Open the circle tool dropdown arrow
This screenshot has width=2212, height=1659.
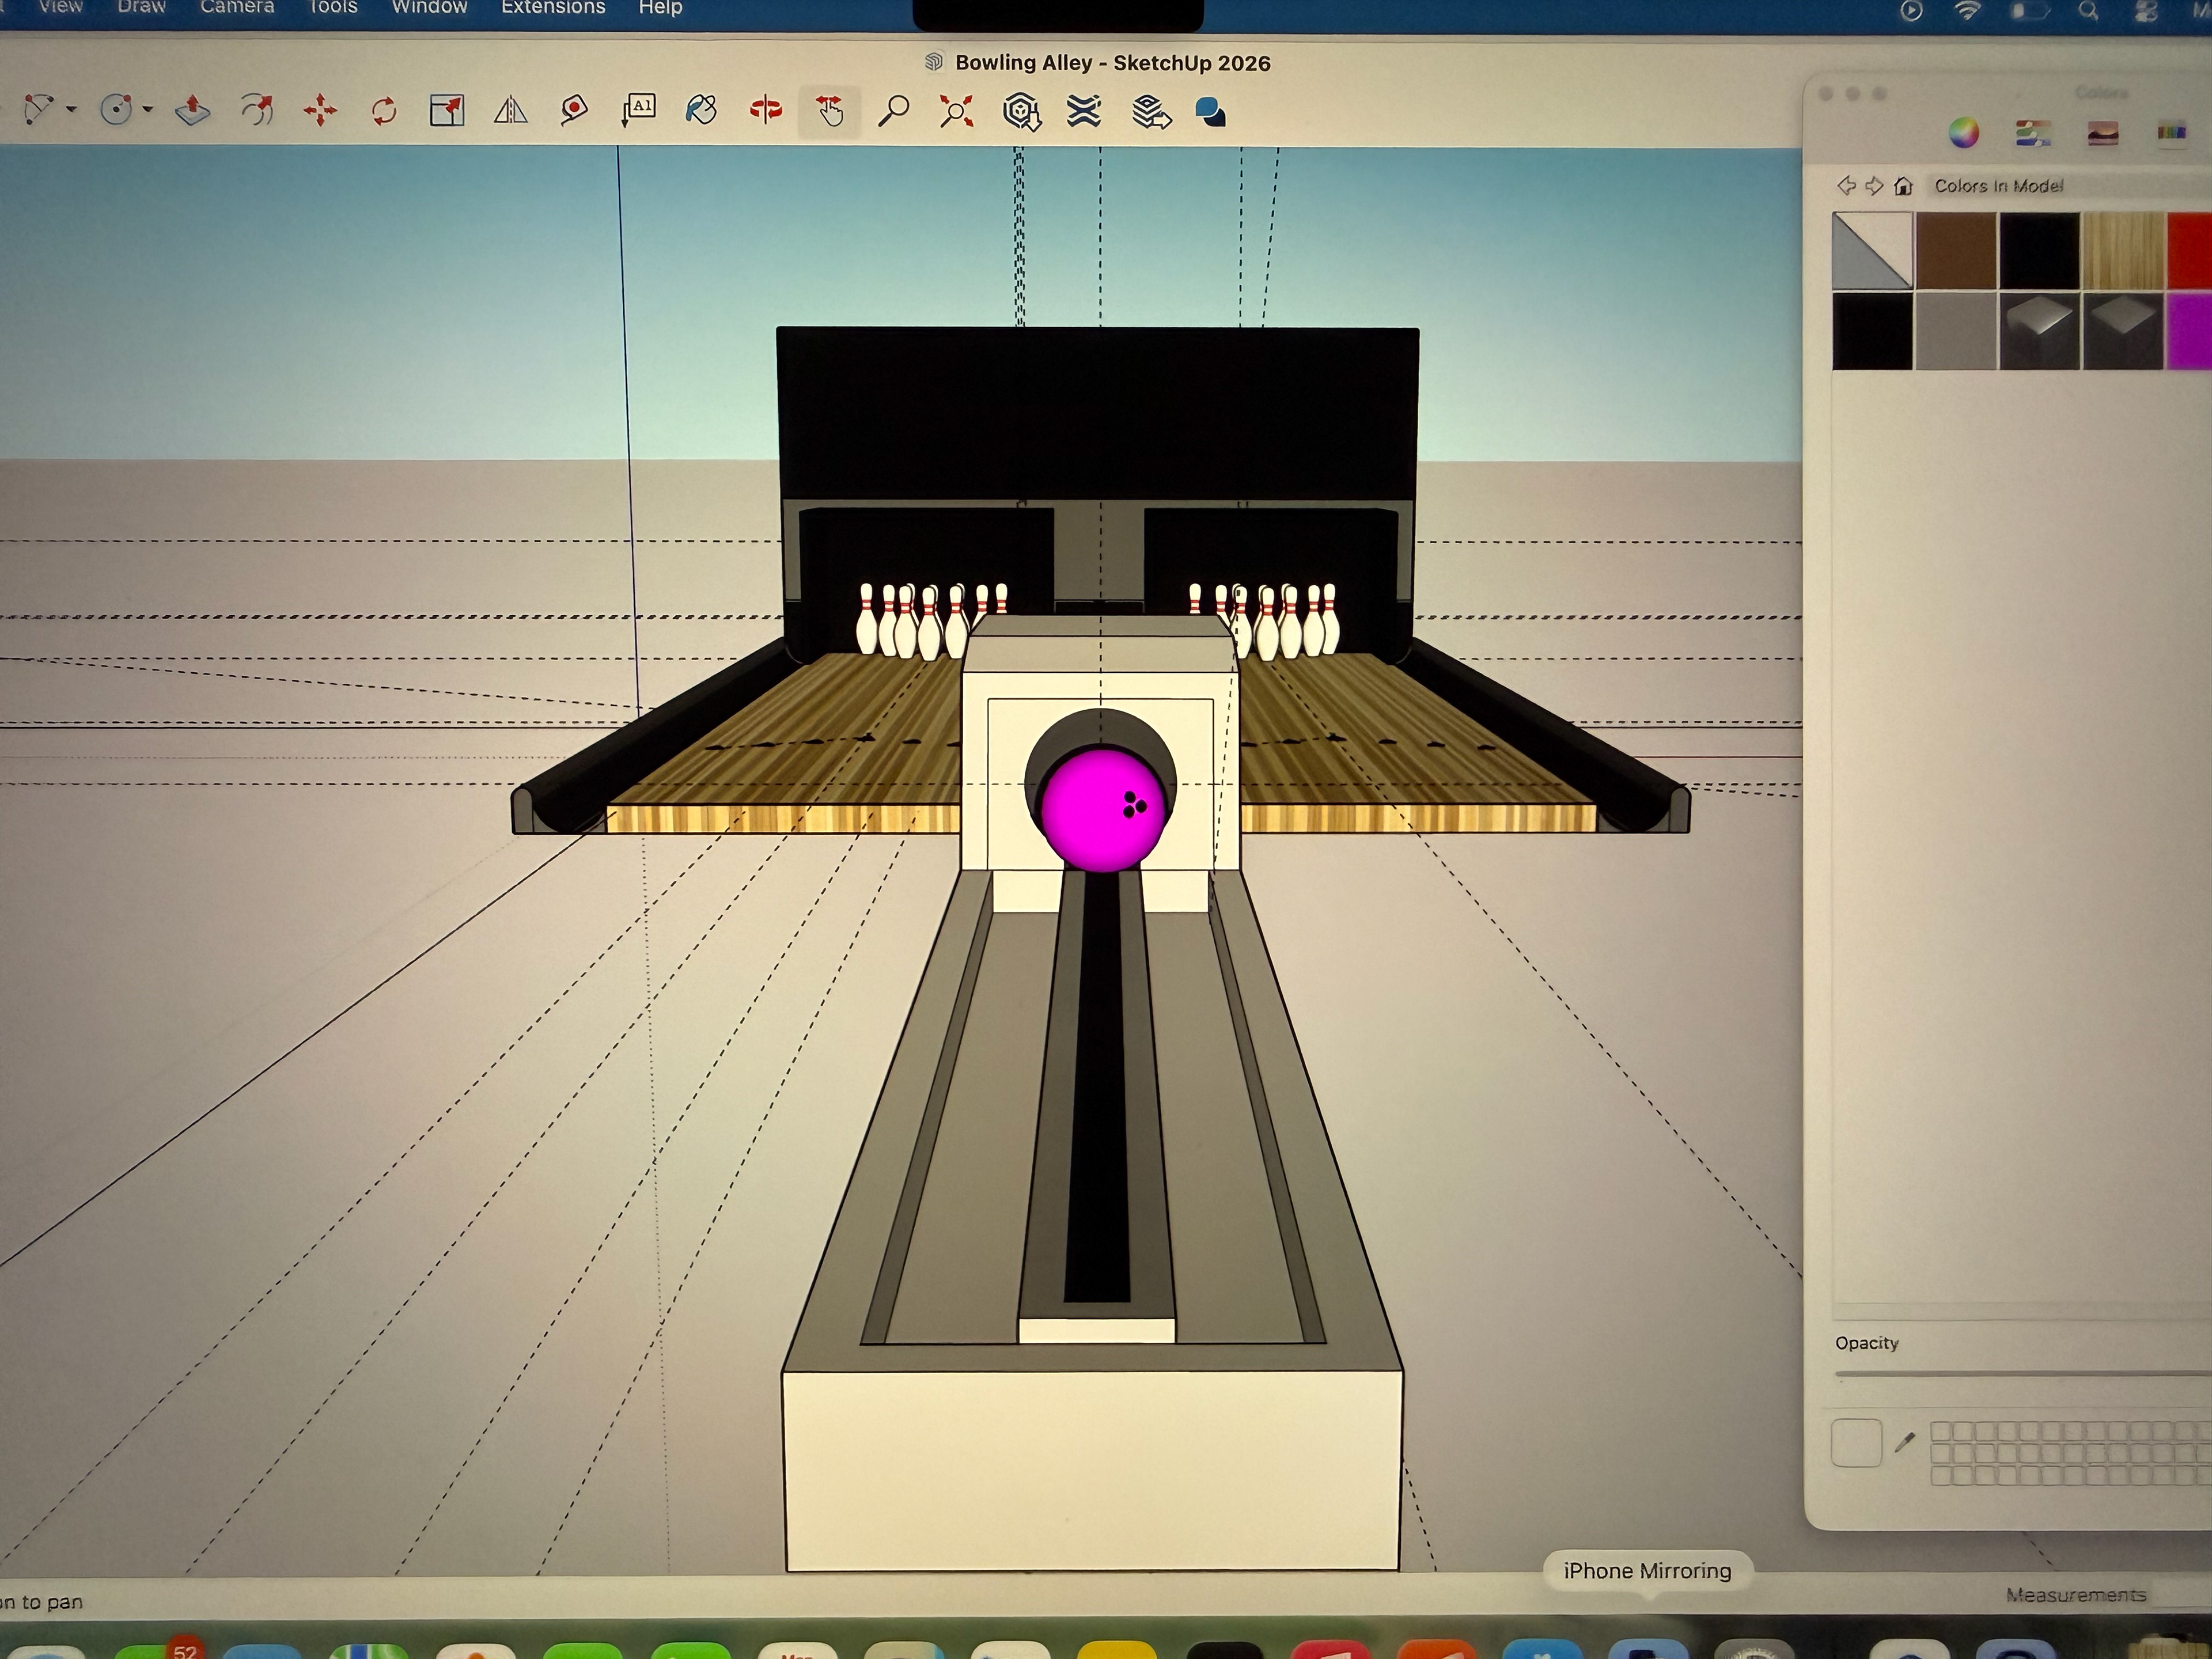148,109
